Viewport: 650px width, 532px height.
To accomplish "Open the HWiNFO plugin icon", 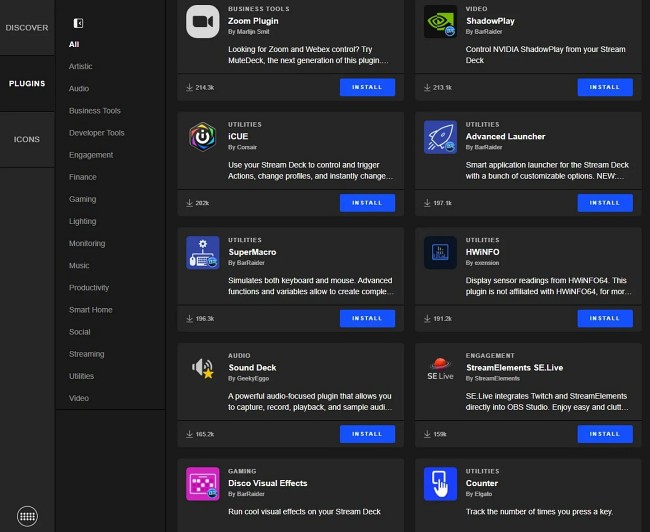I will pyautogui.click(x=440, y=253).
